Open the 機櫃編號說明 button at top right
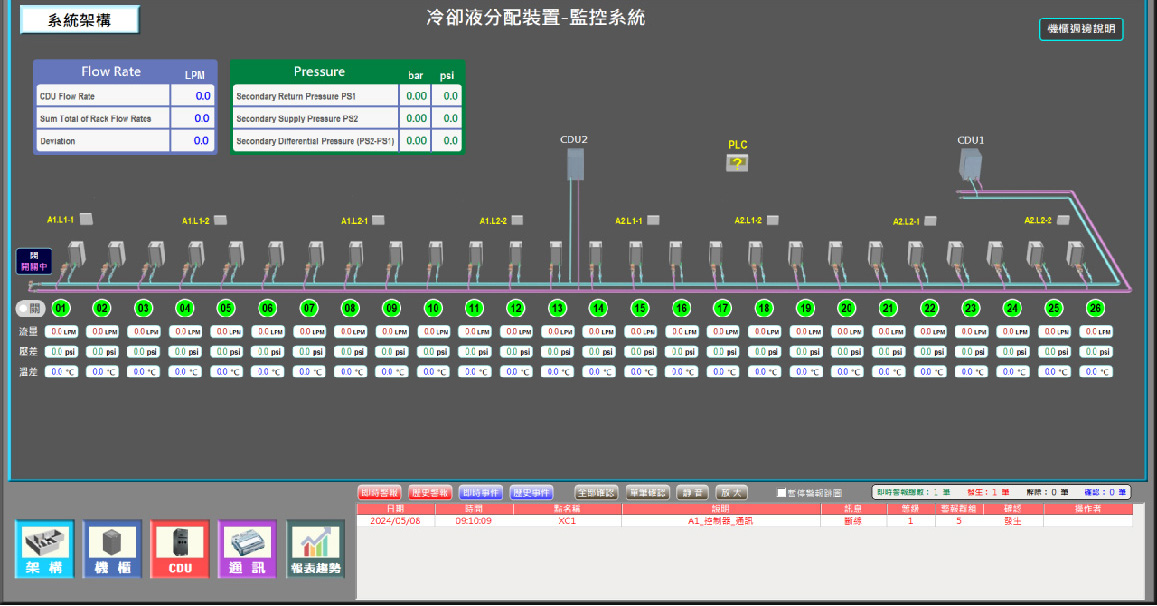Viewport: 1157px width, 606px height. coord(1081,29)
